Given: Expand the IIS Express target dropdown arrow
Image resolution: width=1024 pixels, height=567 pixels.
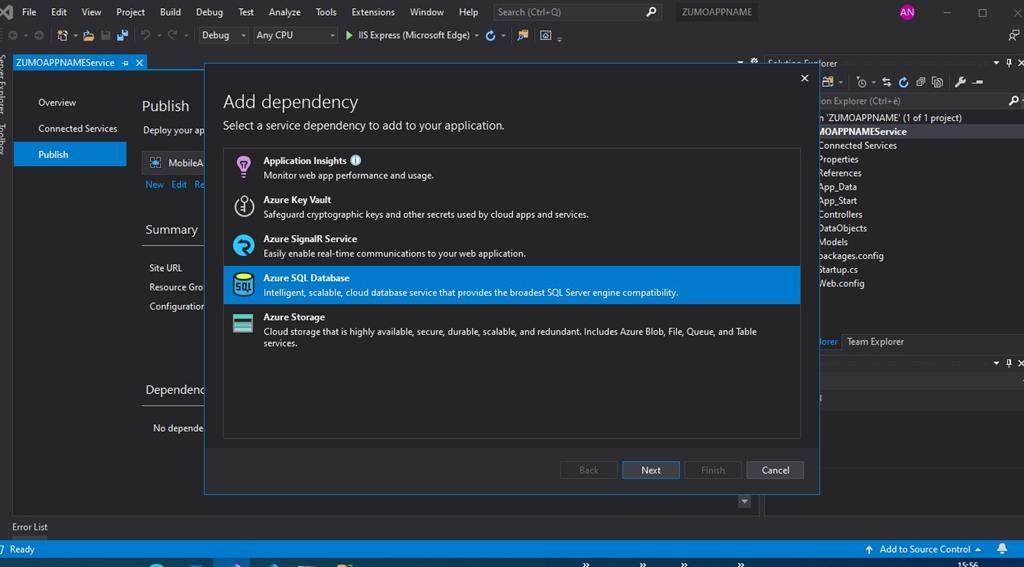Looking at the screenshot, I should tap(476, 35).
